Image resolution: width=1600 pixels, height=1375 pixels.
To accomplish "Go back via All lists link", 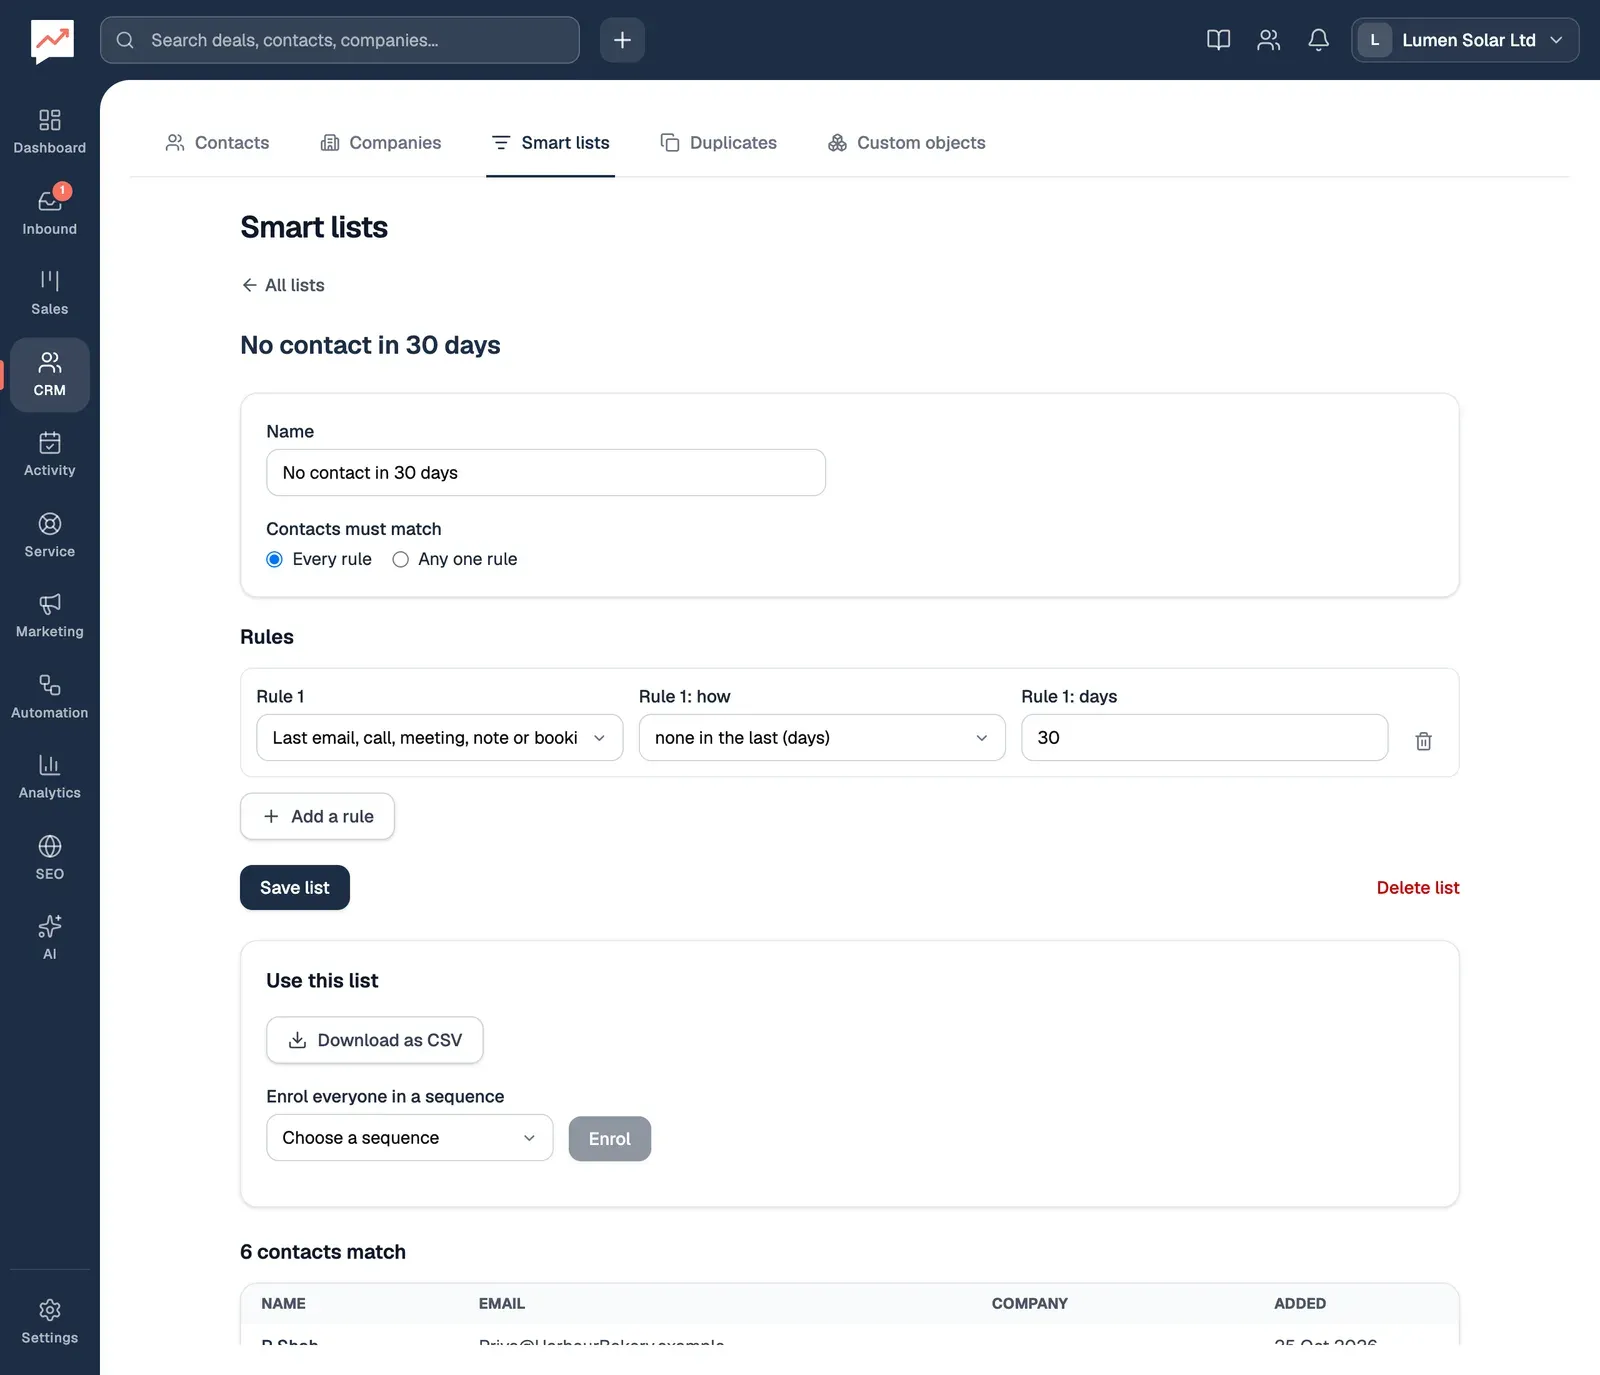I will (283, 285).
